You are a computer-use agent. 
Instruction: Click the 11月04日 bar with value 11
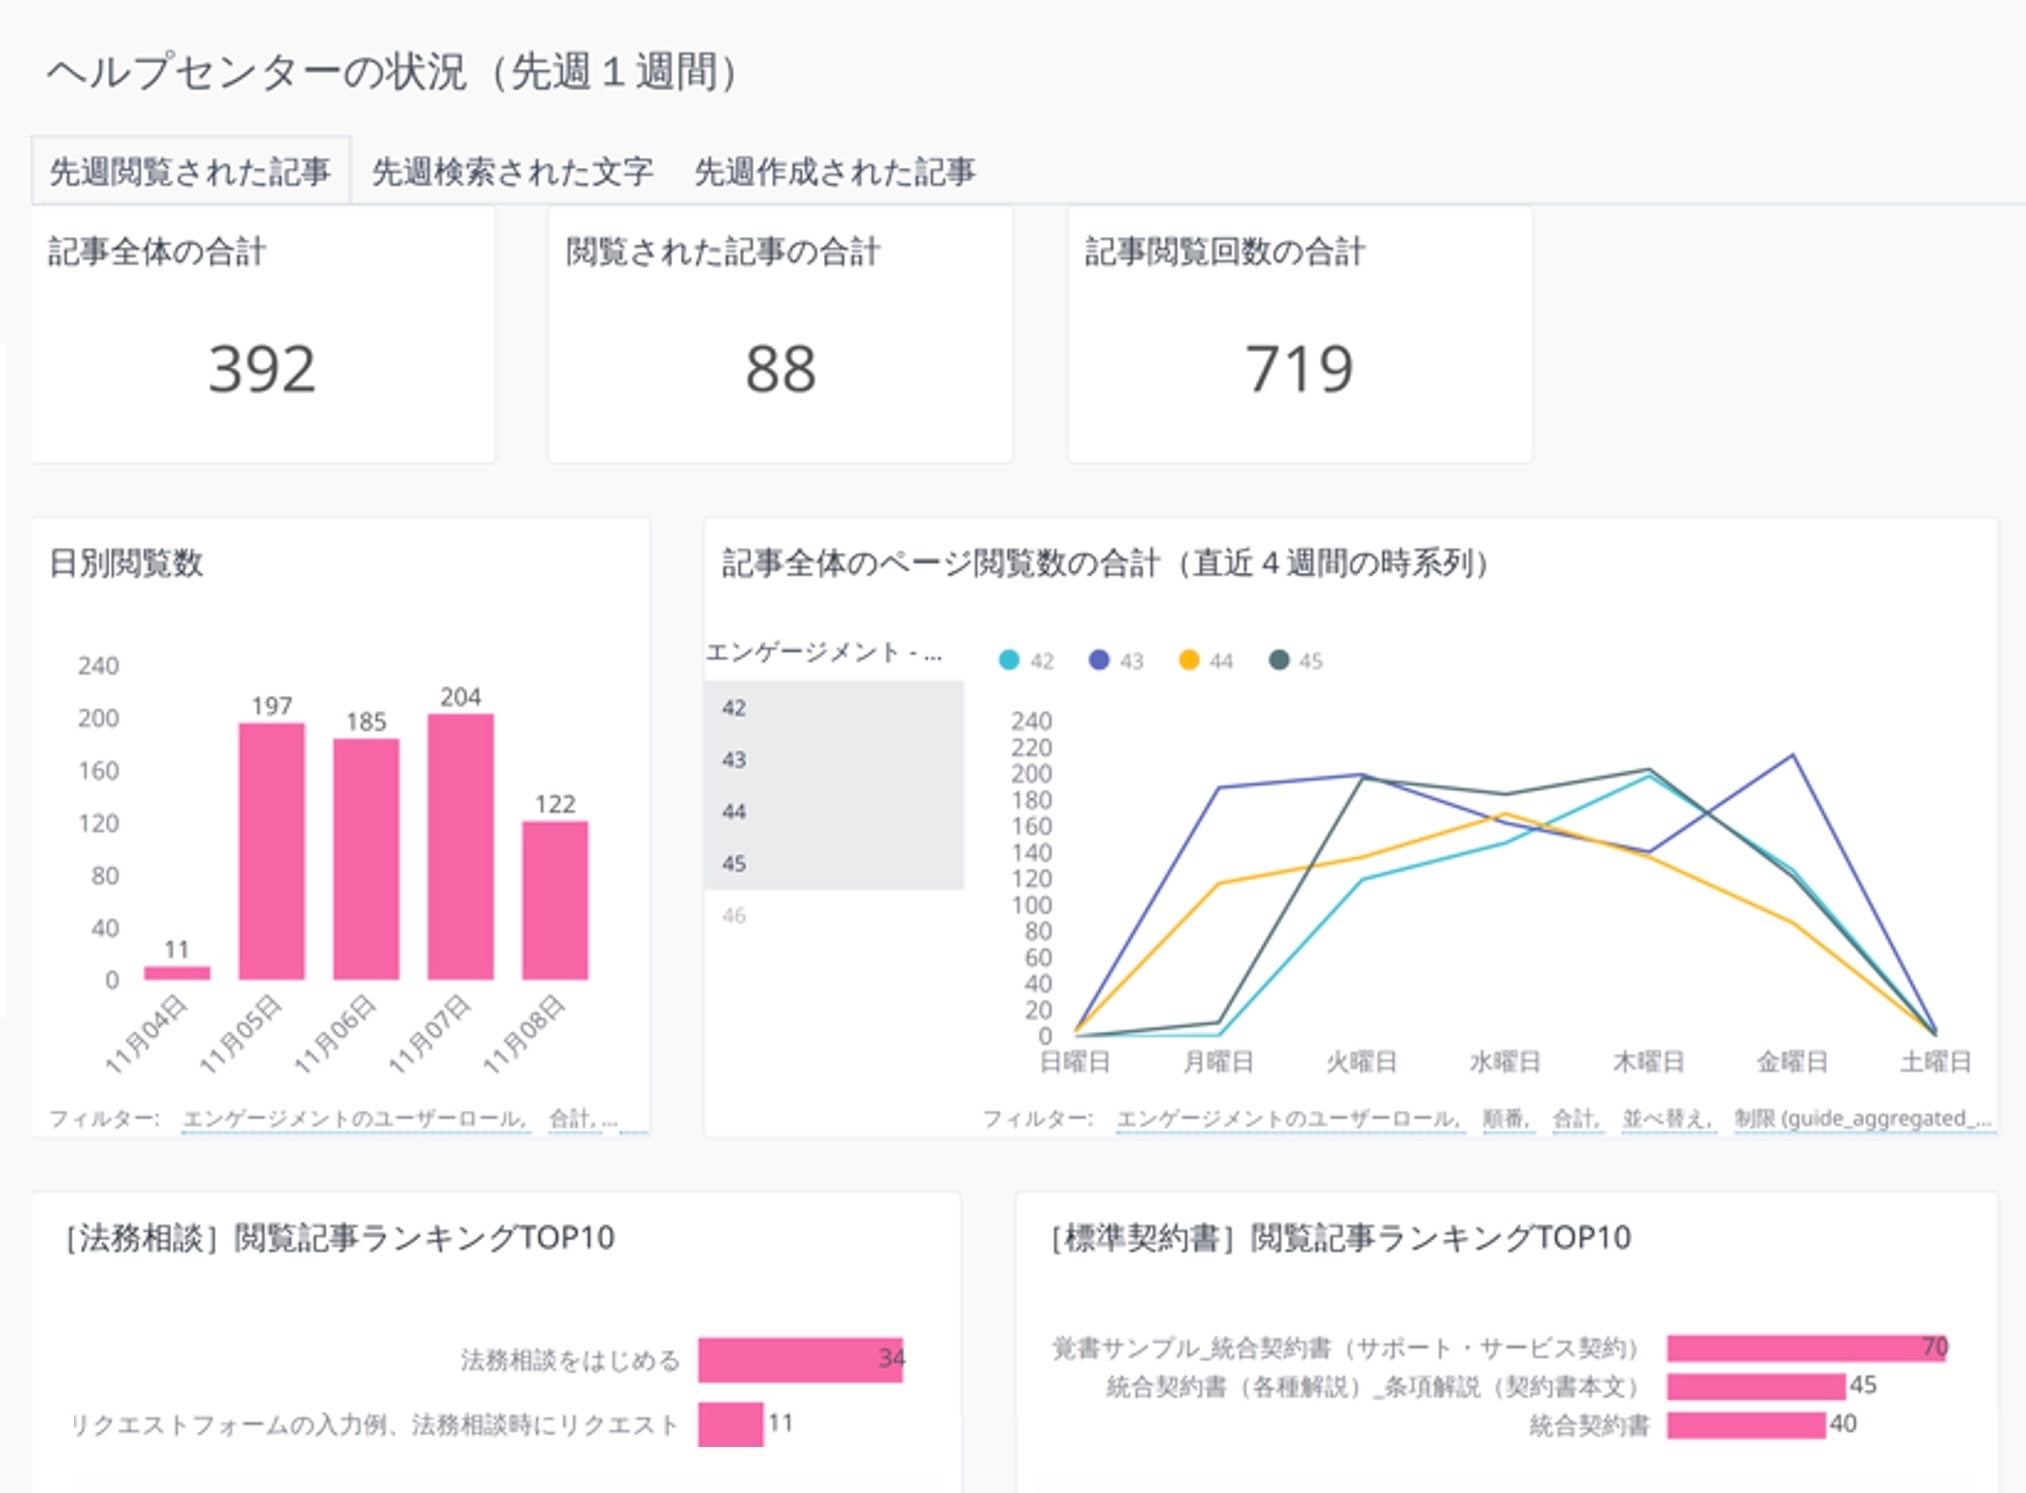click(177, 972)
